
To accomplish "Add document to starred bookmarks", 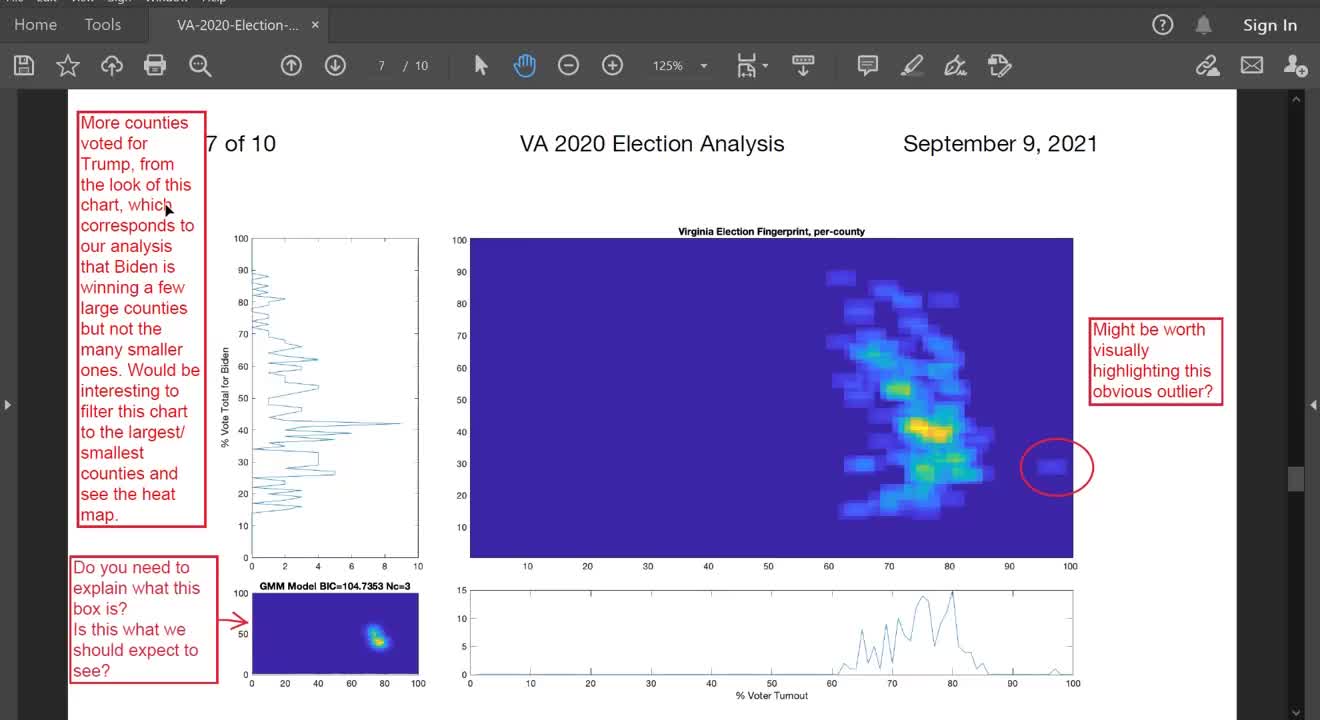I will tap(68, 66).
